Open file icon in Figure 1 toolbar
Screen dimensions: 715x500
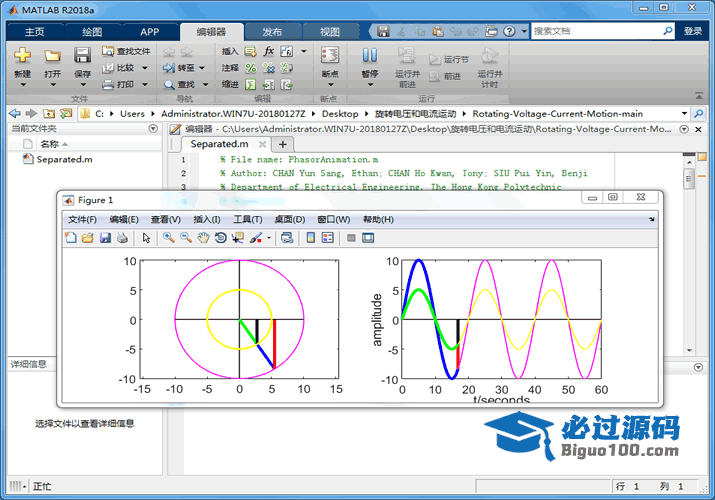(x=88, y=237)
